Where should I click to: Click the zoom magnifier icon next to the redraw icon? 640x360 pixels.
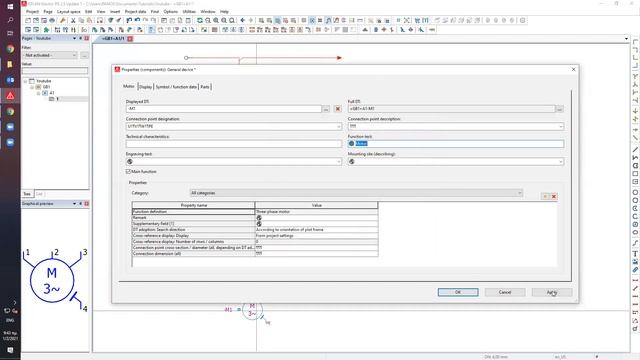[208, 20]
